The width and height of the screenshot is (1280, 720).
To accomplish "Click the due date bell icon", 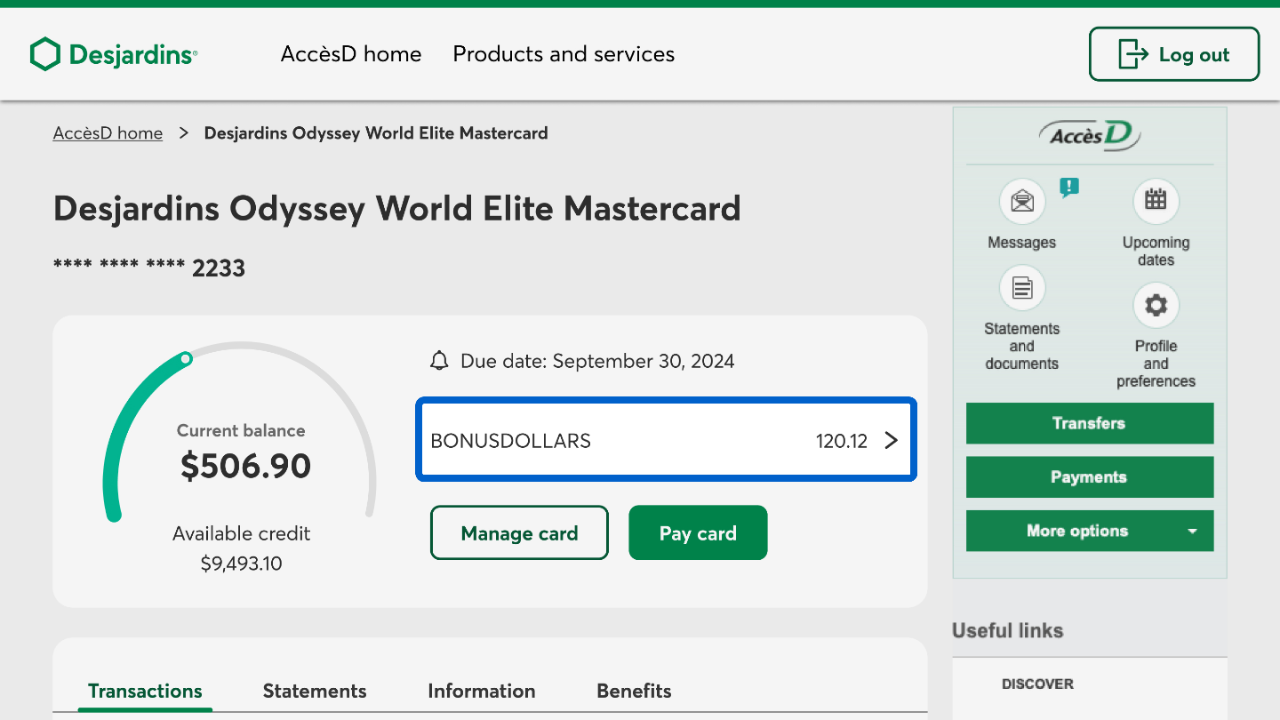I will point(439,361).
